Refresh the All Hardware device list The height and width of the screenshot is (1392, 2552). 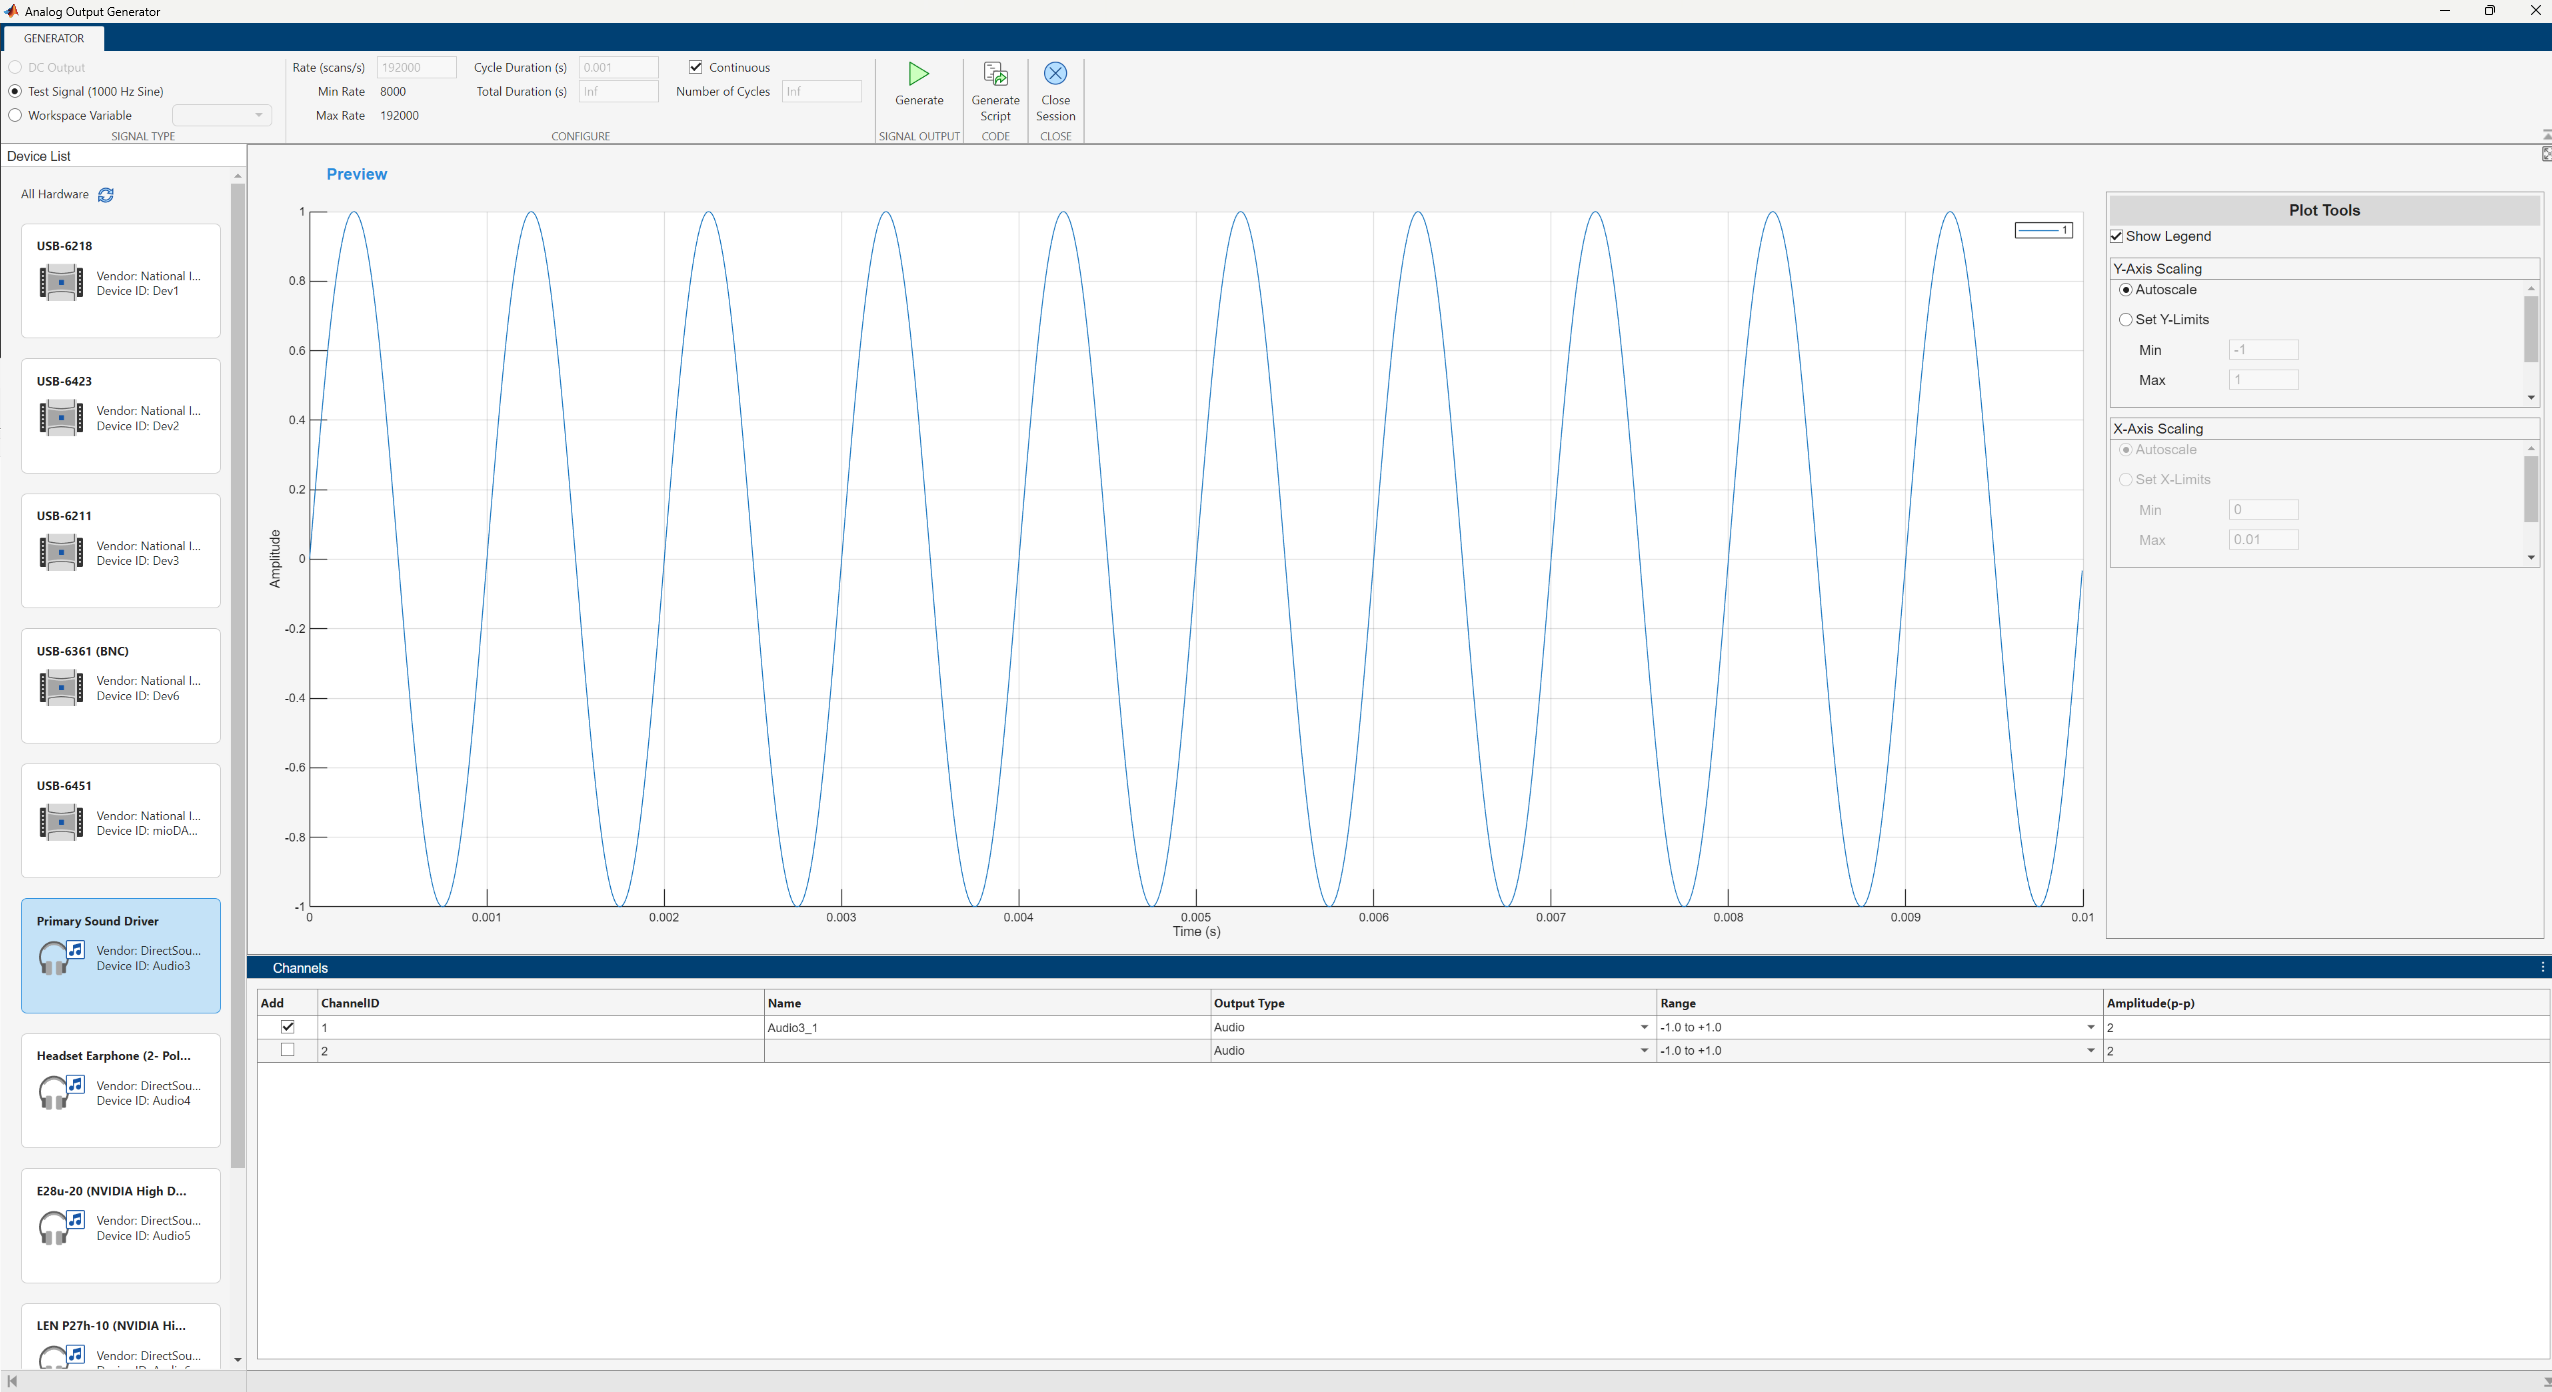click(x=105, y=194)
